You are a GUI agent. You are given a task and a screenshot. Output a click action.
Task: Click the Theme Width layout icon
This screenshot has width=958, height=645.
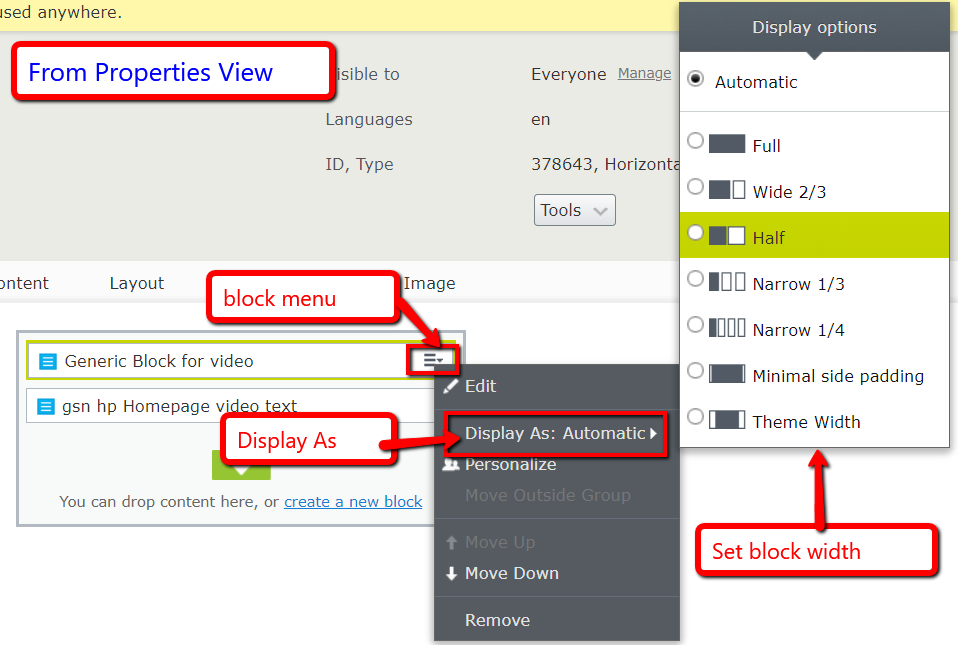pyautogui.click(x=727, y=420)
